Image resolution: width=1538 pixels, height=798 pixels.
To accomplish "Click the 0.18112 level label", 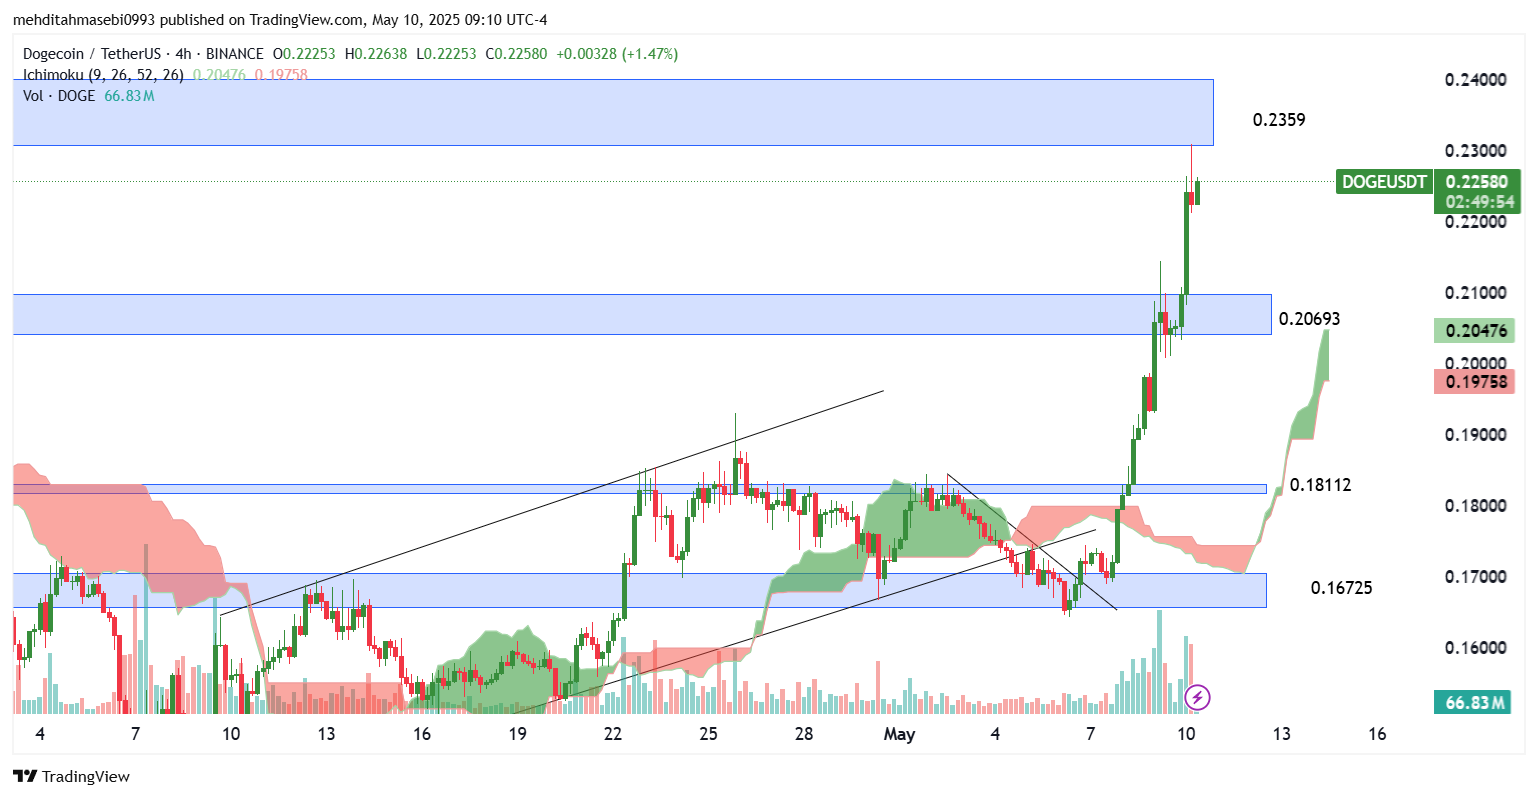I will coord(1320,485).
